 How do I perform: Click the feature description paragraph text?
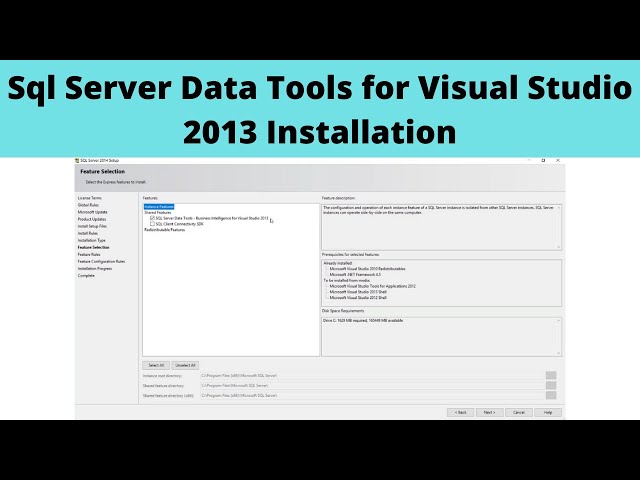438,210
